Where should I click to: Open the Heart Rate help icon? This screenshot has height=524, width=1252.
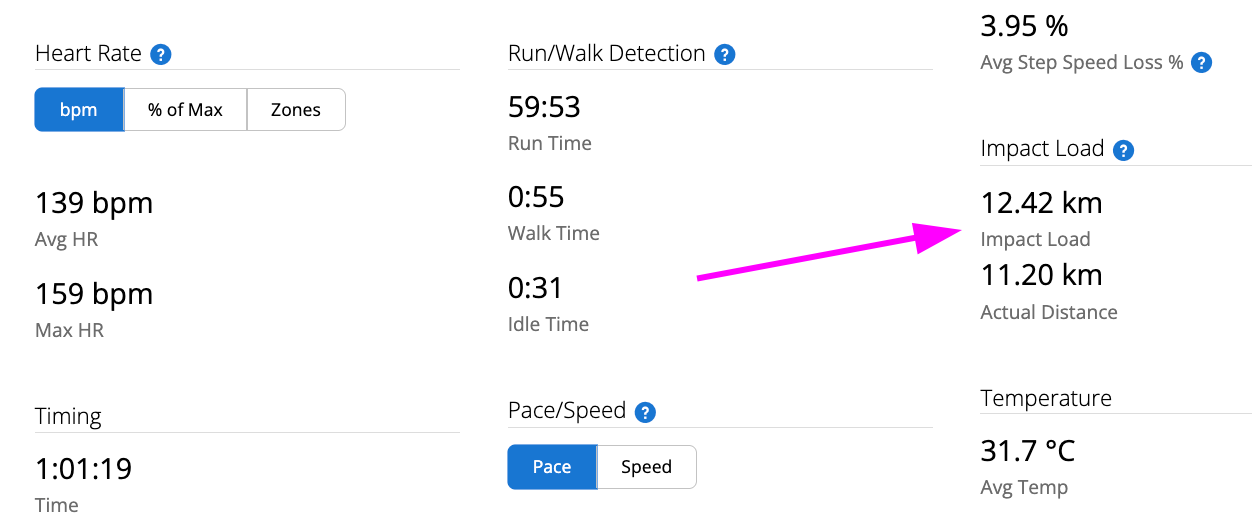[x=160, y=54]
